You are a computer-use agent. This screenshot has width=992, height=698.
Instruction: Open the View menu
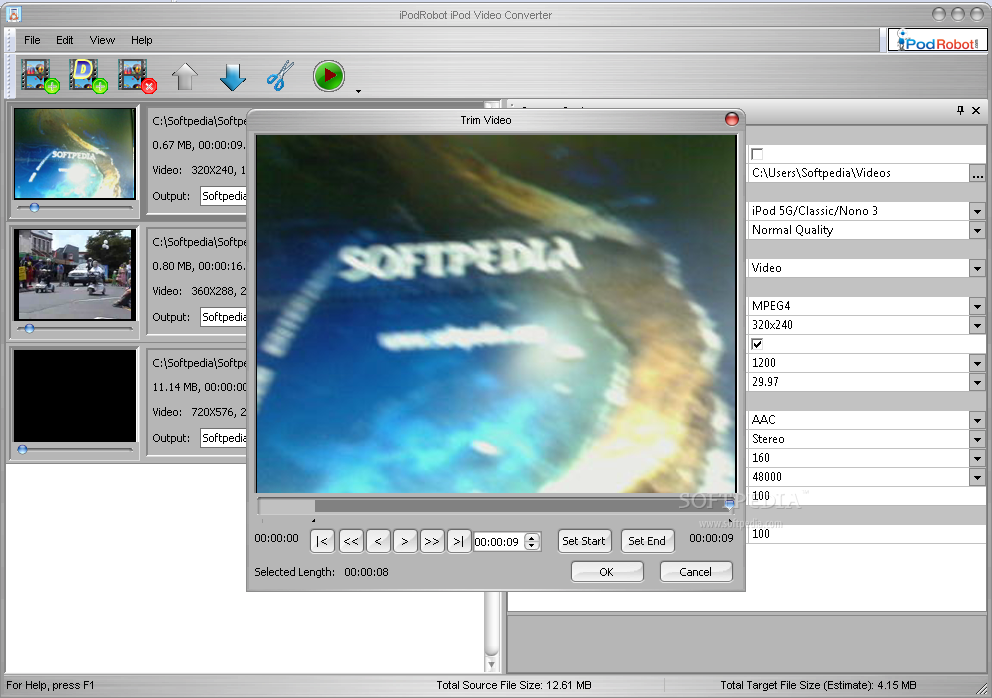point(102,40)
